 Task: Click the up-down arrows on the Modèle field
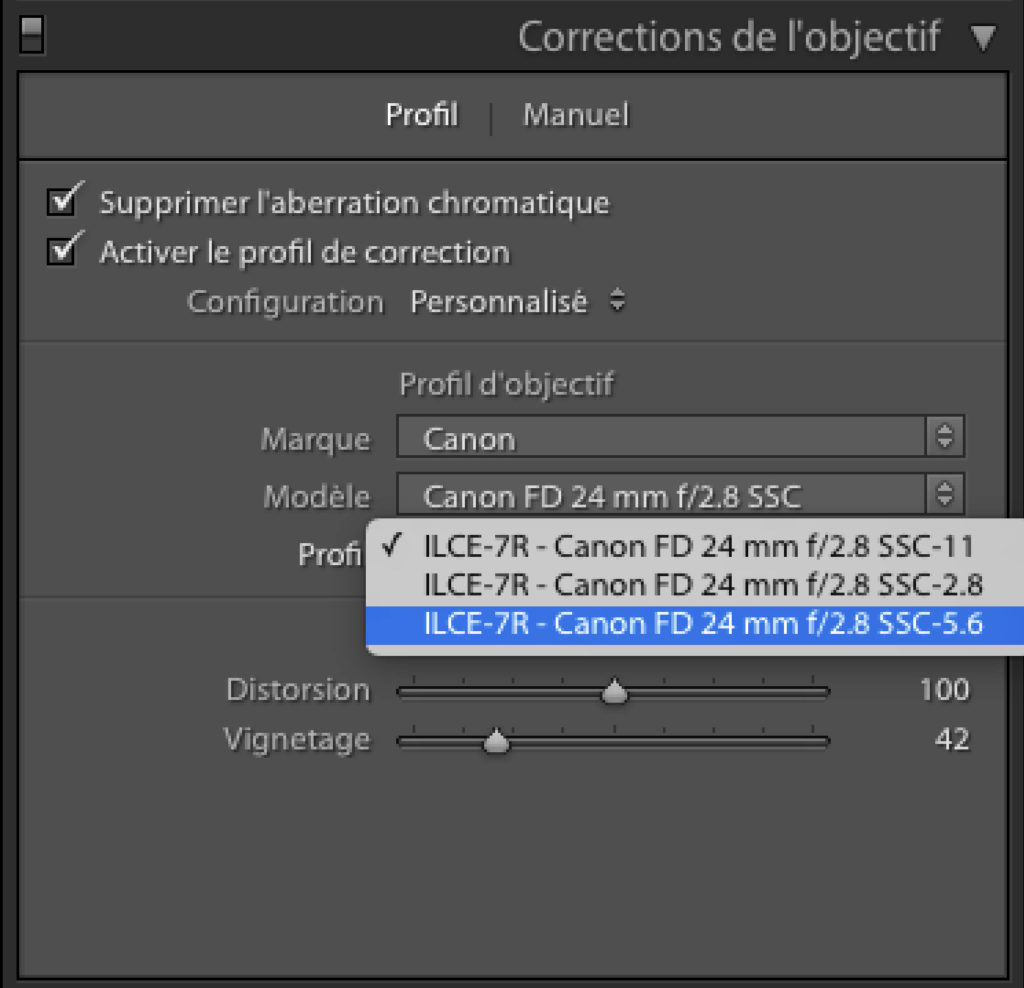[943, 495]
